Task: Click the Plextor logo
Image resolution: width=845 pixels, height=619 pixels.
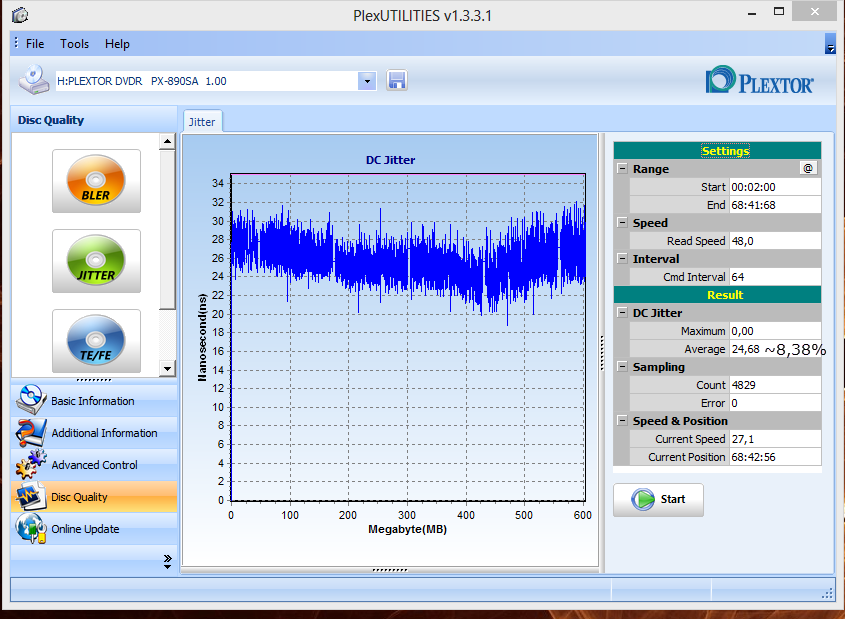Action: tap(759, 81)
